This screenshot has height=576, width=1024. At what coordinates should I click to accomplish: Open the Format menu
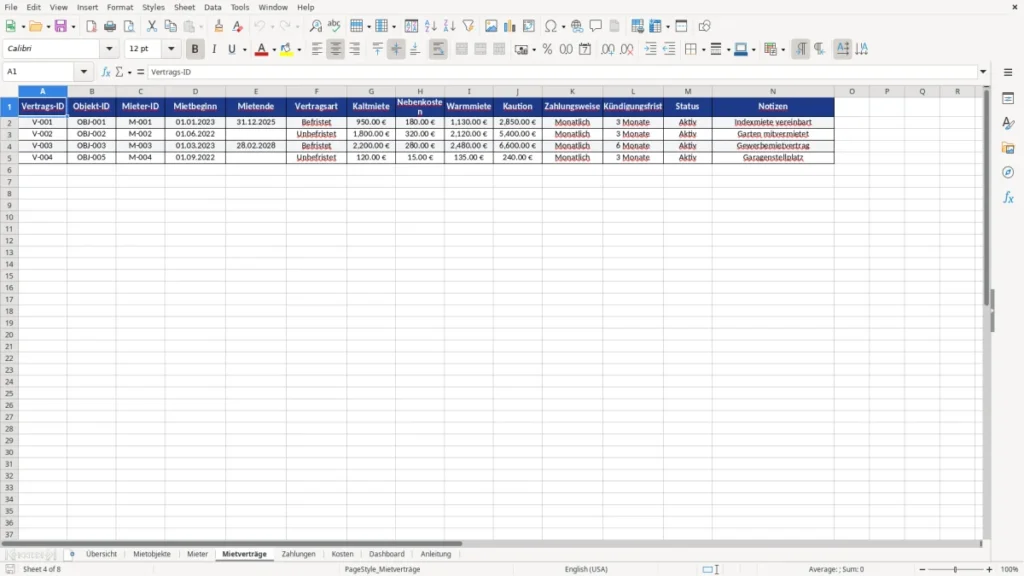[x=120, y=7]
